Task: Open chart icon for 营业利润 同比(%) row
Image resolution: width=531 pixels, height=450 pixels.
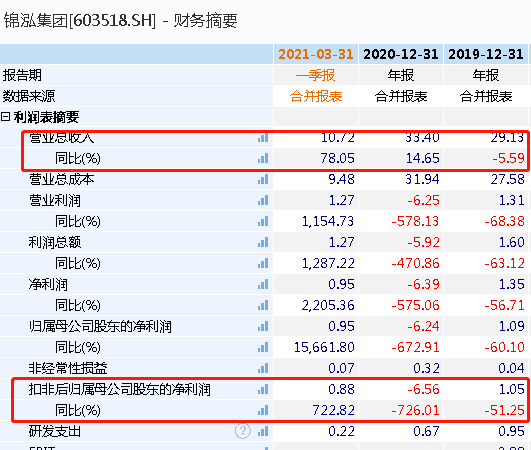Action: coord(263,221)
